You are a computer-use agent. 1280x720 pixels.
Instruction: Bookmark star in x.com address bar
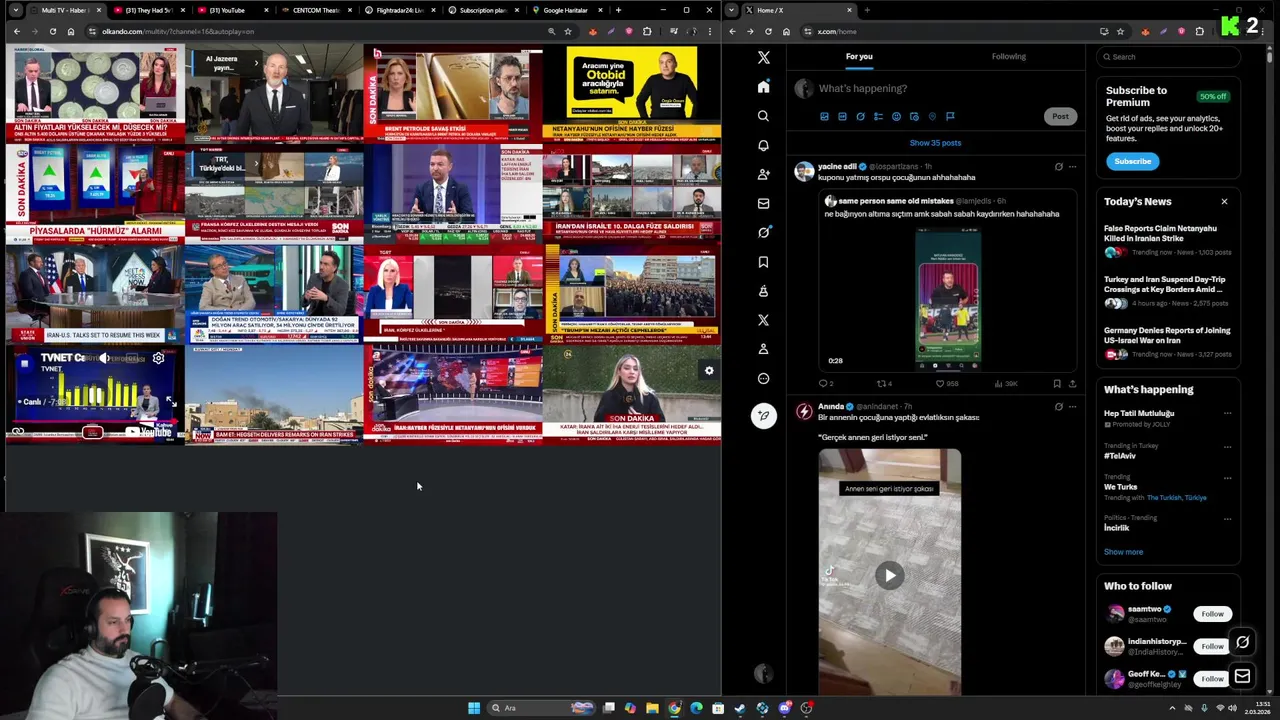tap(1120, 31)
